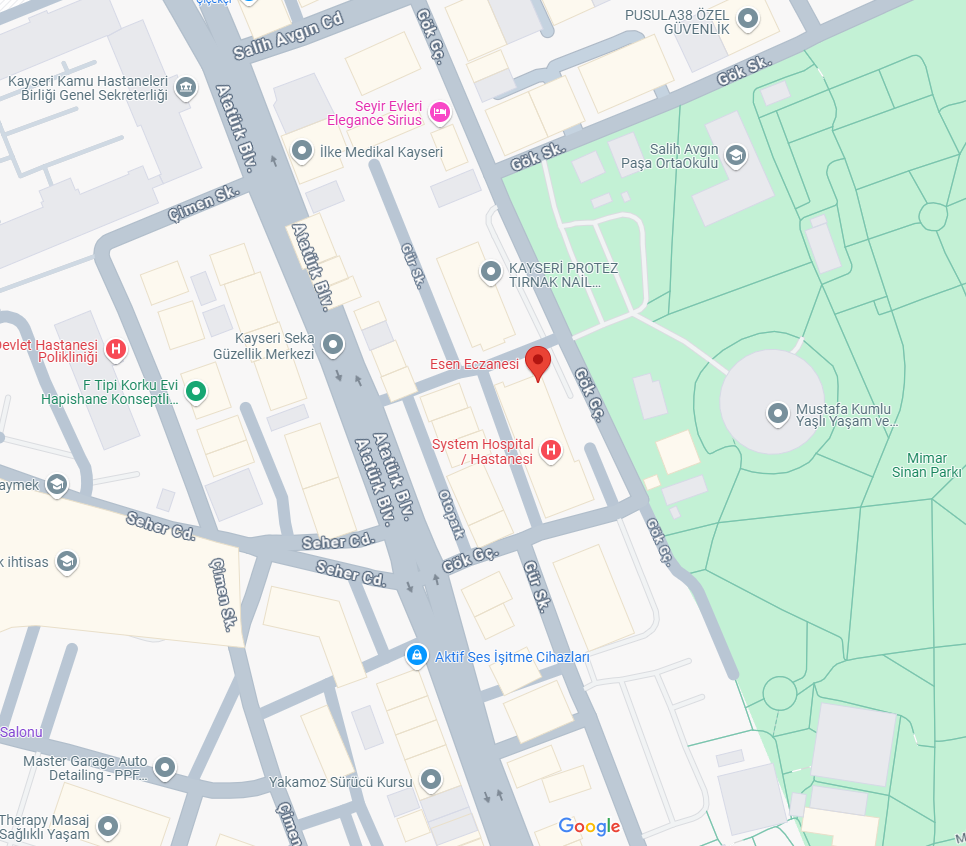Click the Salih Avgın Paşa OrtaOkulu school icon
This screenshot has width=966, height=846.
point(736,156)
